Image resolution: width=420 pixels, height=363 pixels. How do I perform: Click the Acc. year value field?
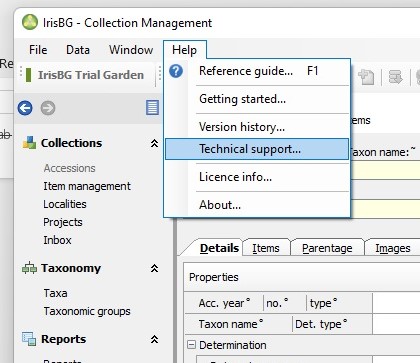point(396,303)
